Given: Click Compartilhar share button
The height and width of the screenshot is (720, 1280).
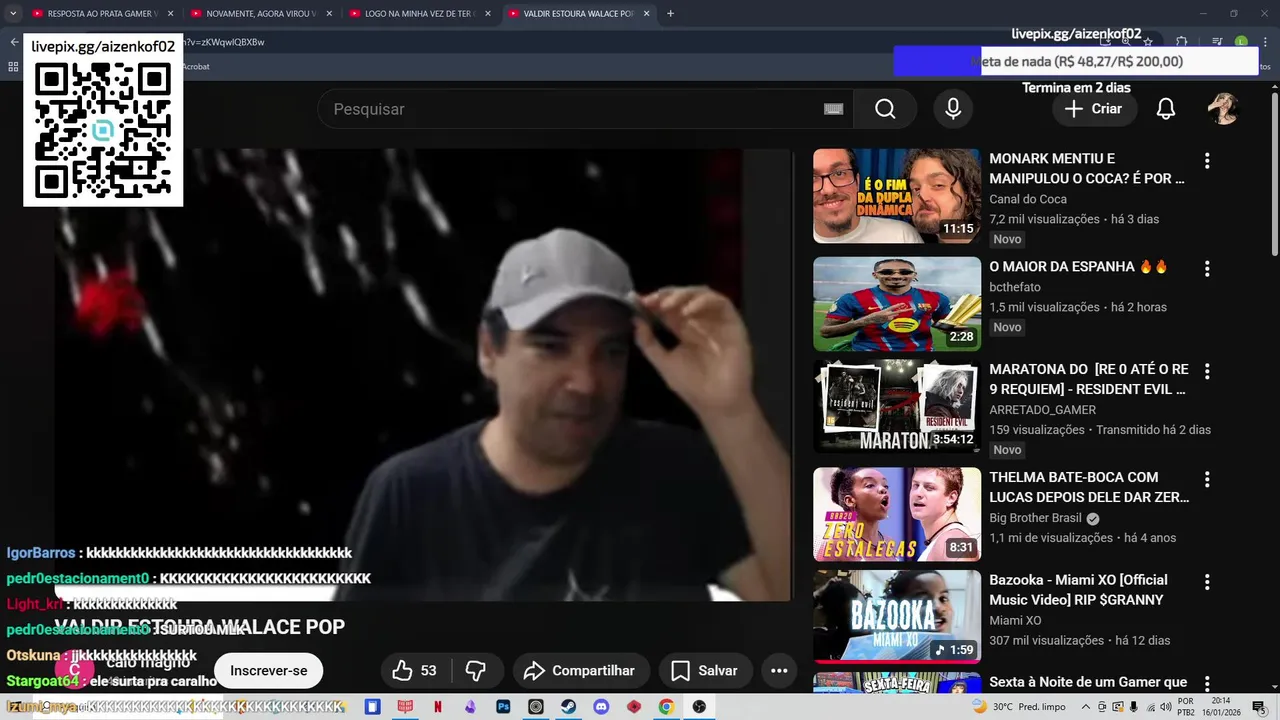Looking at the screenshot, I should tap(581, 671).
